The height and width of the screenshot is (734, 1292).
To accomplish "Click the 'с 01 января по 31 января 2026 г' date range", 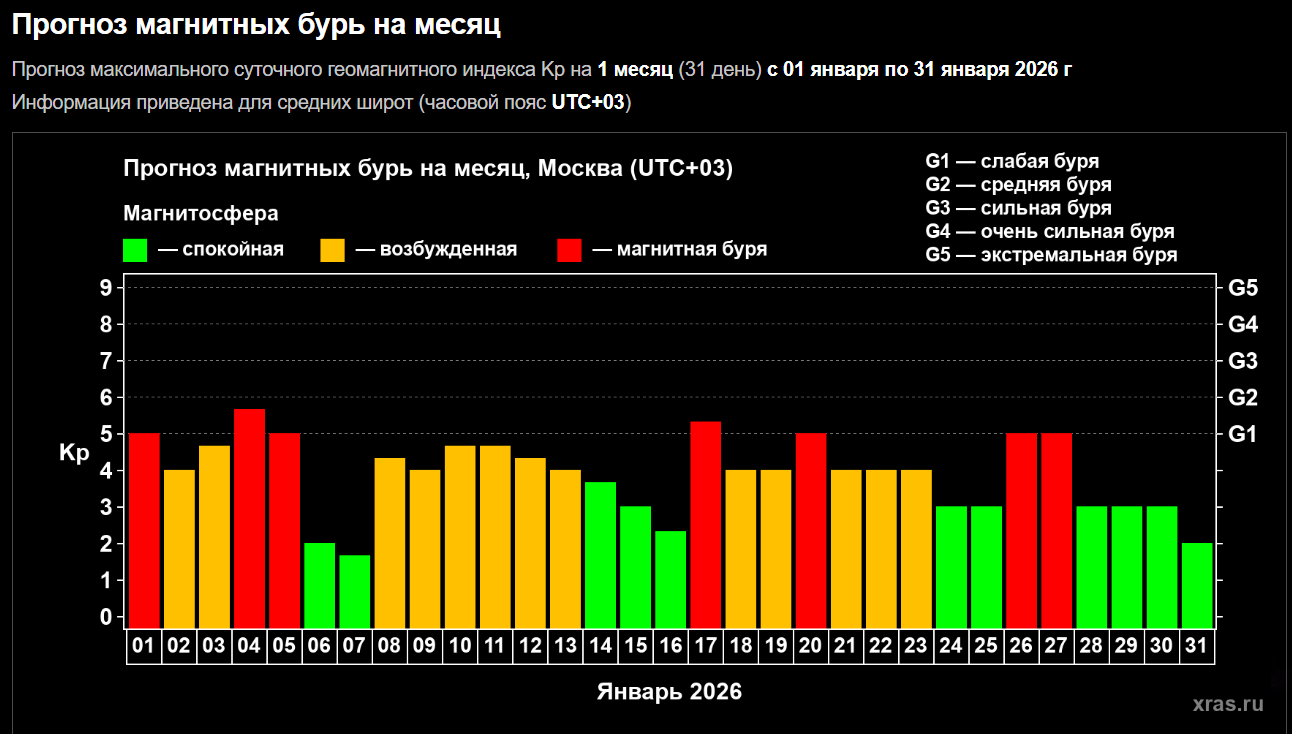I will coord(920,70).
